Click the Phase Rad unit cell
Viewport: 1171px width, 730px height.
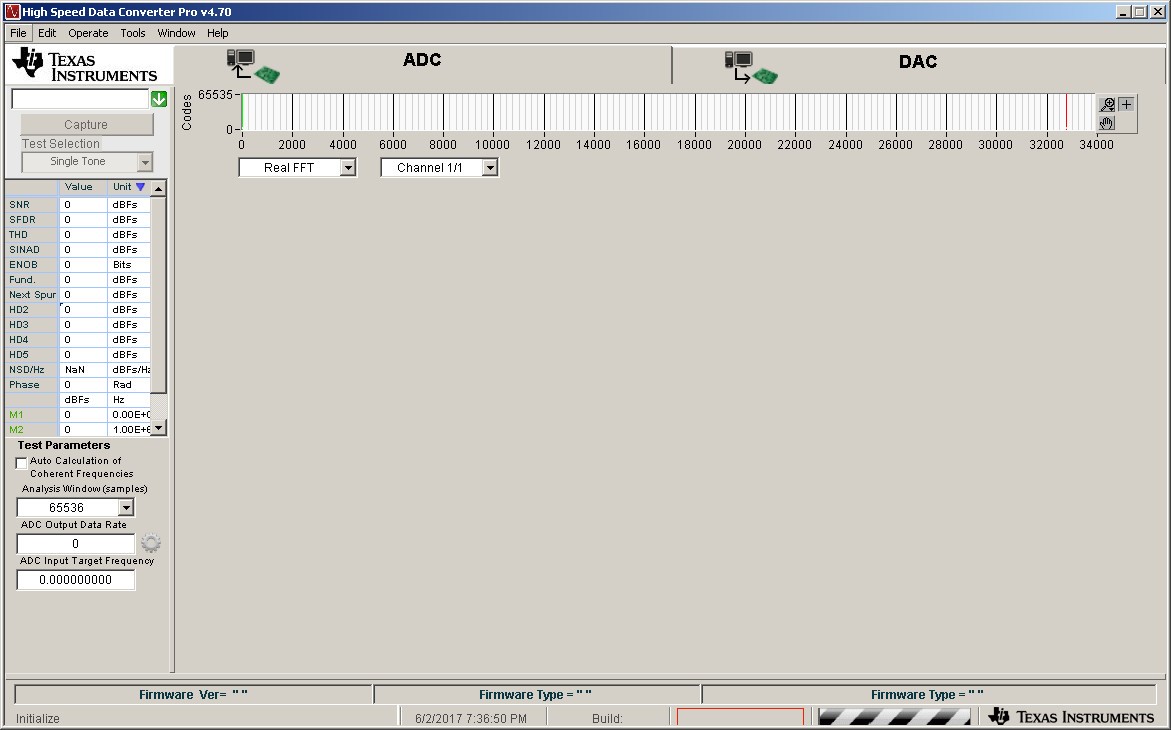(x=129, y=385)
